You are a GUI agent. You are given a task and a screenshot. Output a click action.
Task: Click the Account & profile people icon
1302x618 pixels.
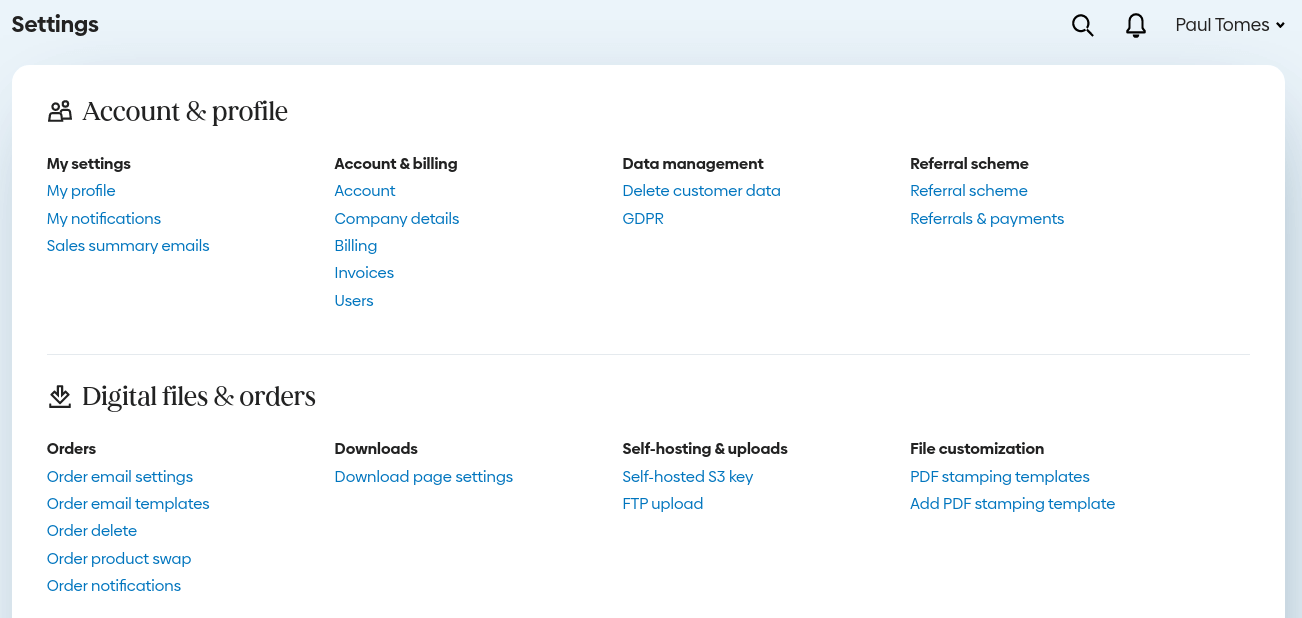tap(60, 111)
